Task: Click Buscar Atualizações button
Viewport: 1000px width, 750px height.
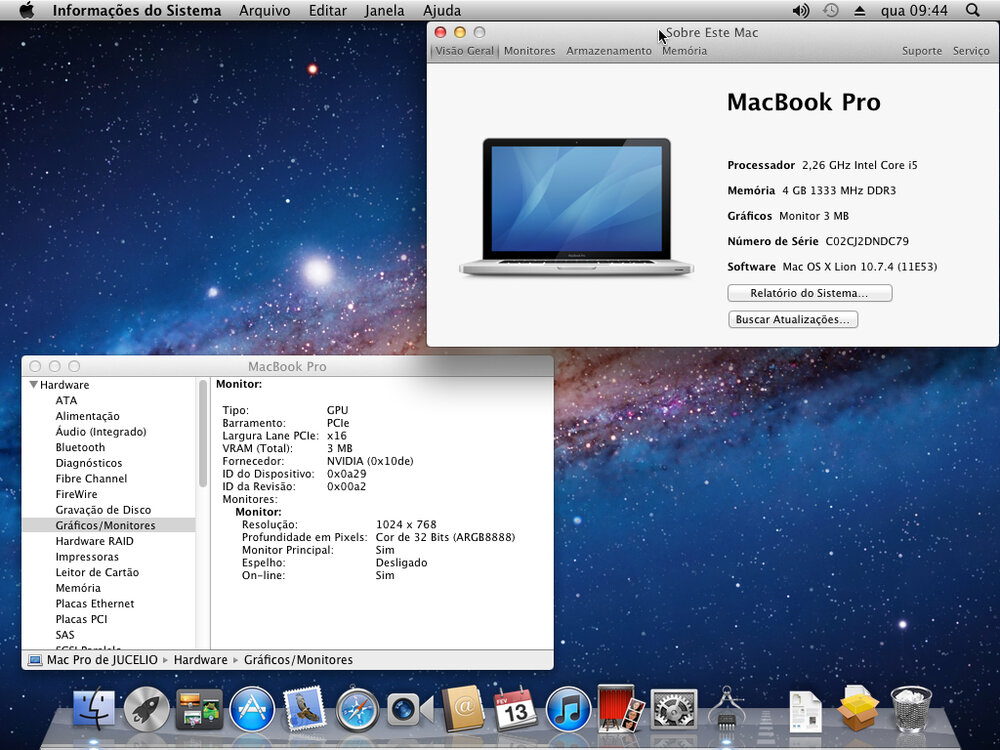Action: pos(792,320)
